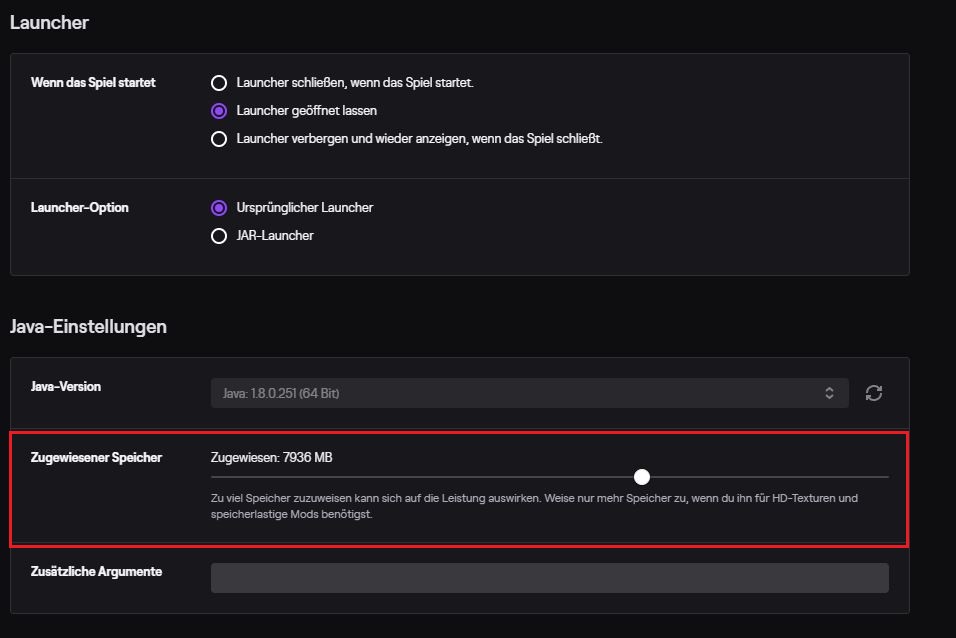Viewport: 956px width, 638px height.
Task: Click the Java version refresh icon
Action: (x=874, y=393)
